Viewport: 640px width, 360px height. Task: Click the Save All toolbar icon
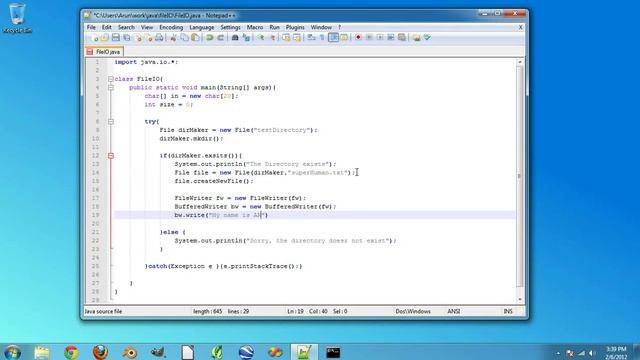point(127,38)
